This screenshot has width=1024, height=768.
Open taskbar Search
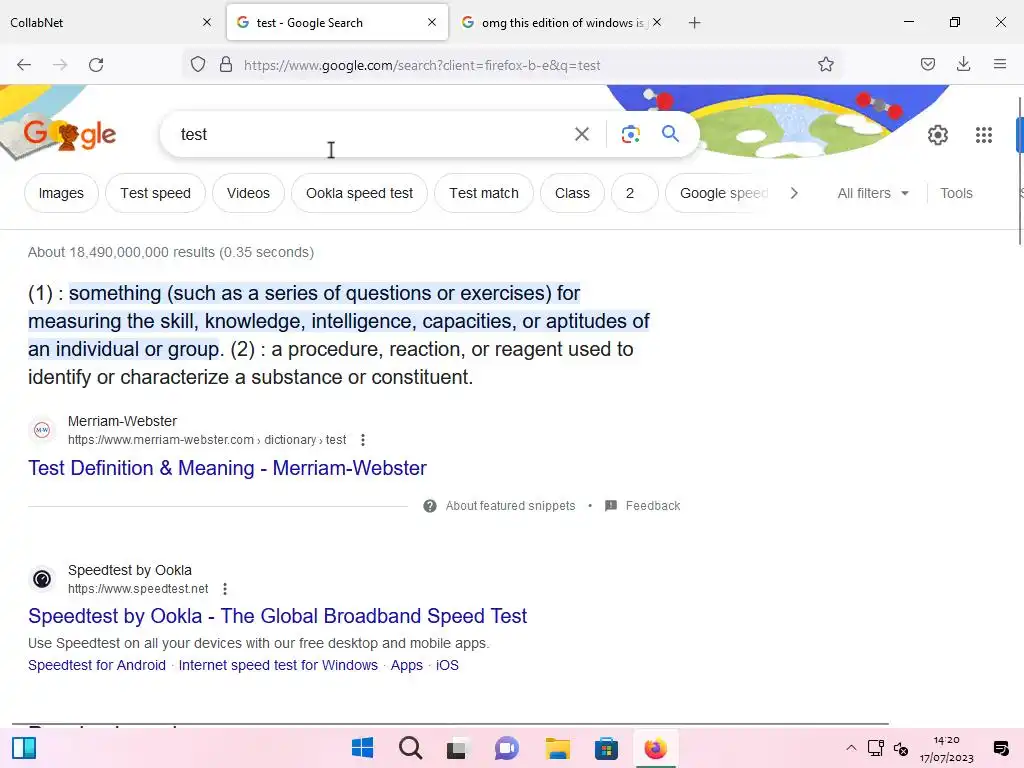tap(411, 748)
